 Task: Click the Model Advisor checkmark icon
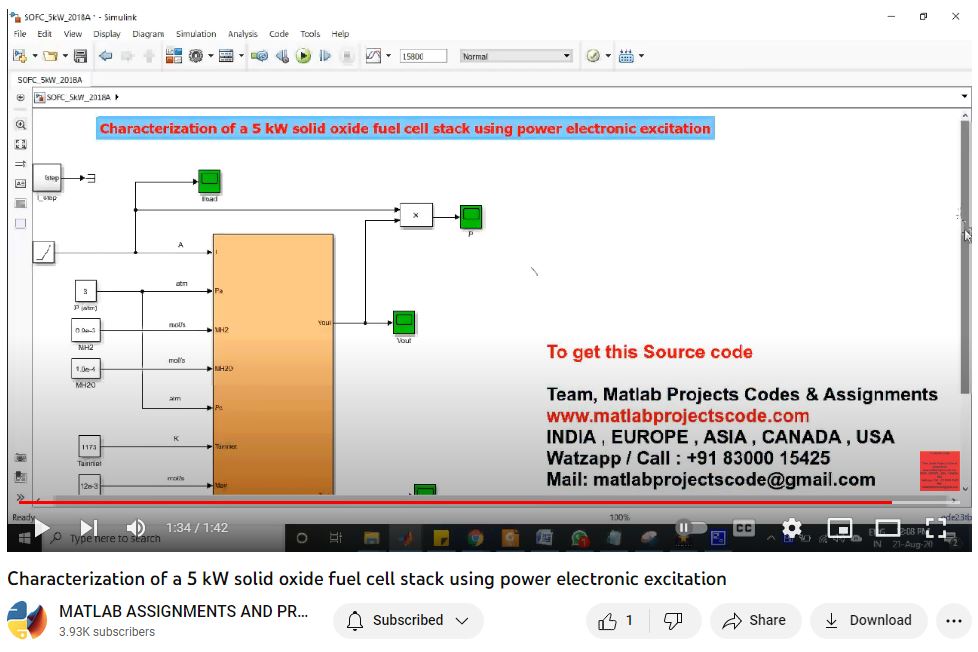tap(593, 56)
